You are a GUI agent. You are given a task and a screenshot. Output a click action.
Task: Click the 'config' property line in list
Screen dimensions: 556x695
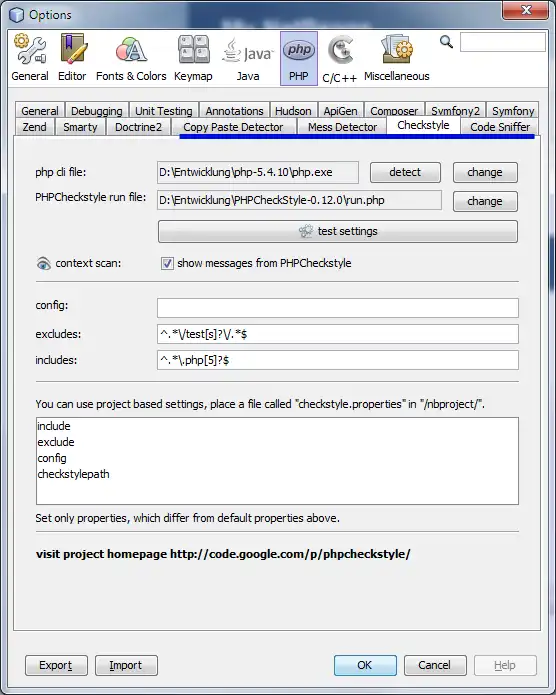click(x=52, y=458)
